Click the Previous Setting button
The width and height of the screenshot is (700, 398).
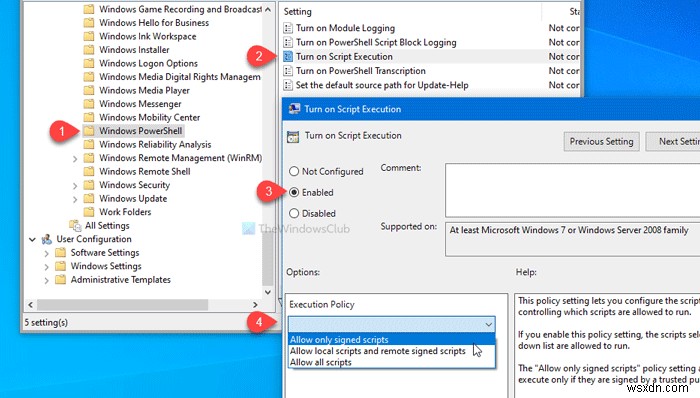[x=601, y=141]
